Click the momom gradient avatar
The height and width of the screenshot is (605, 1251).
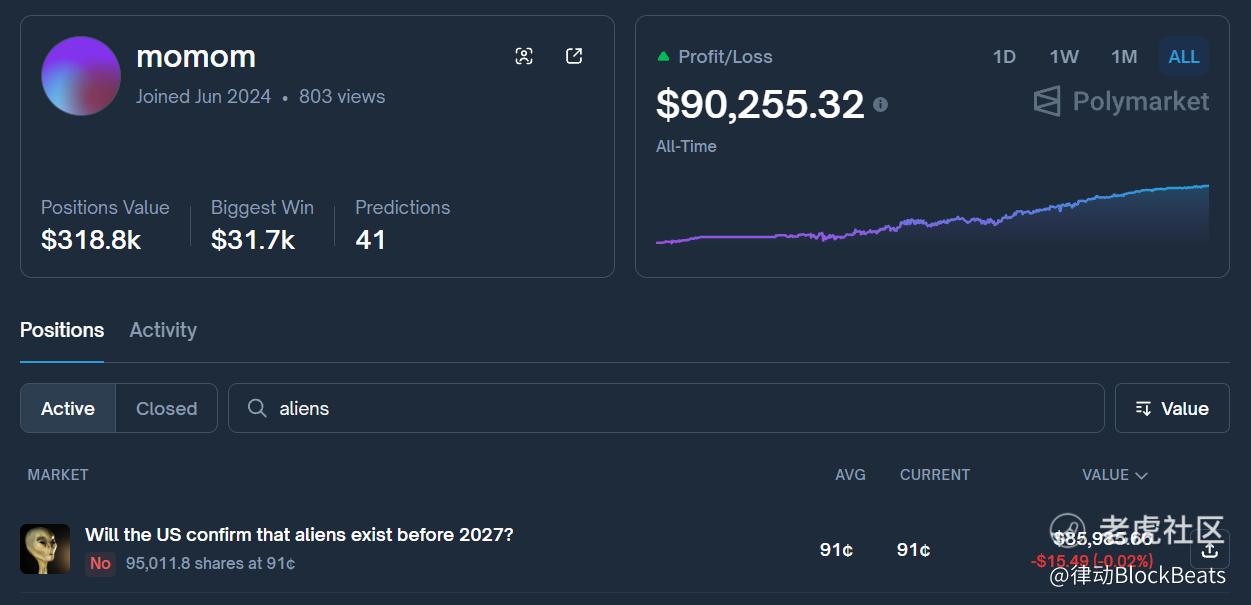pos(81,76)
